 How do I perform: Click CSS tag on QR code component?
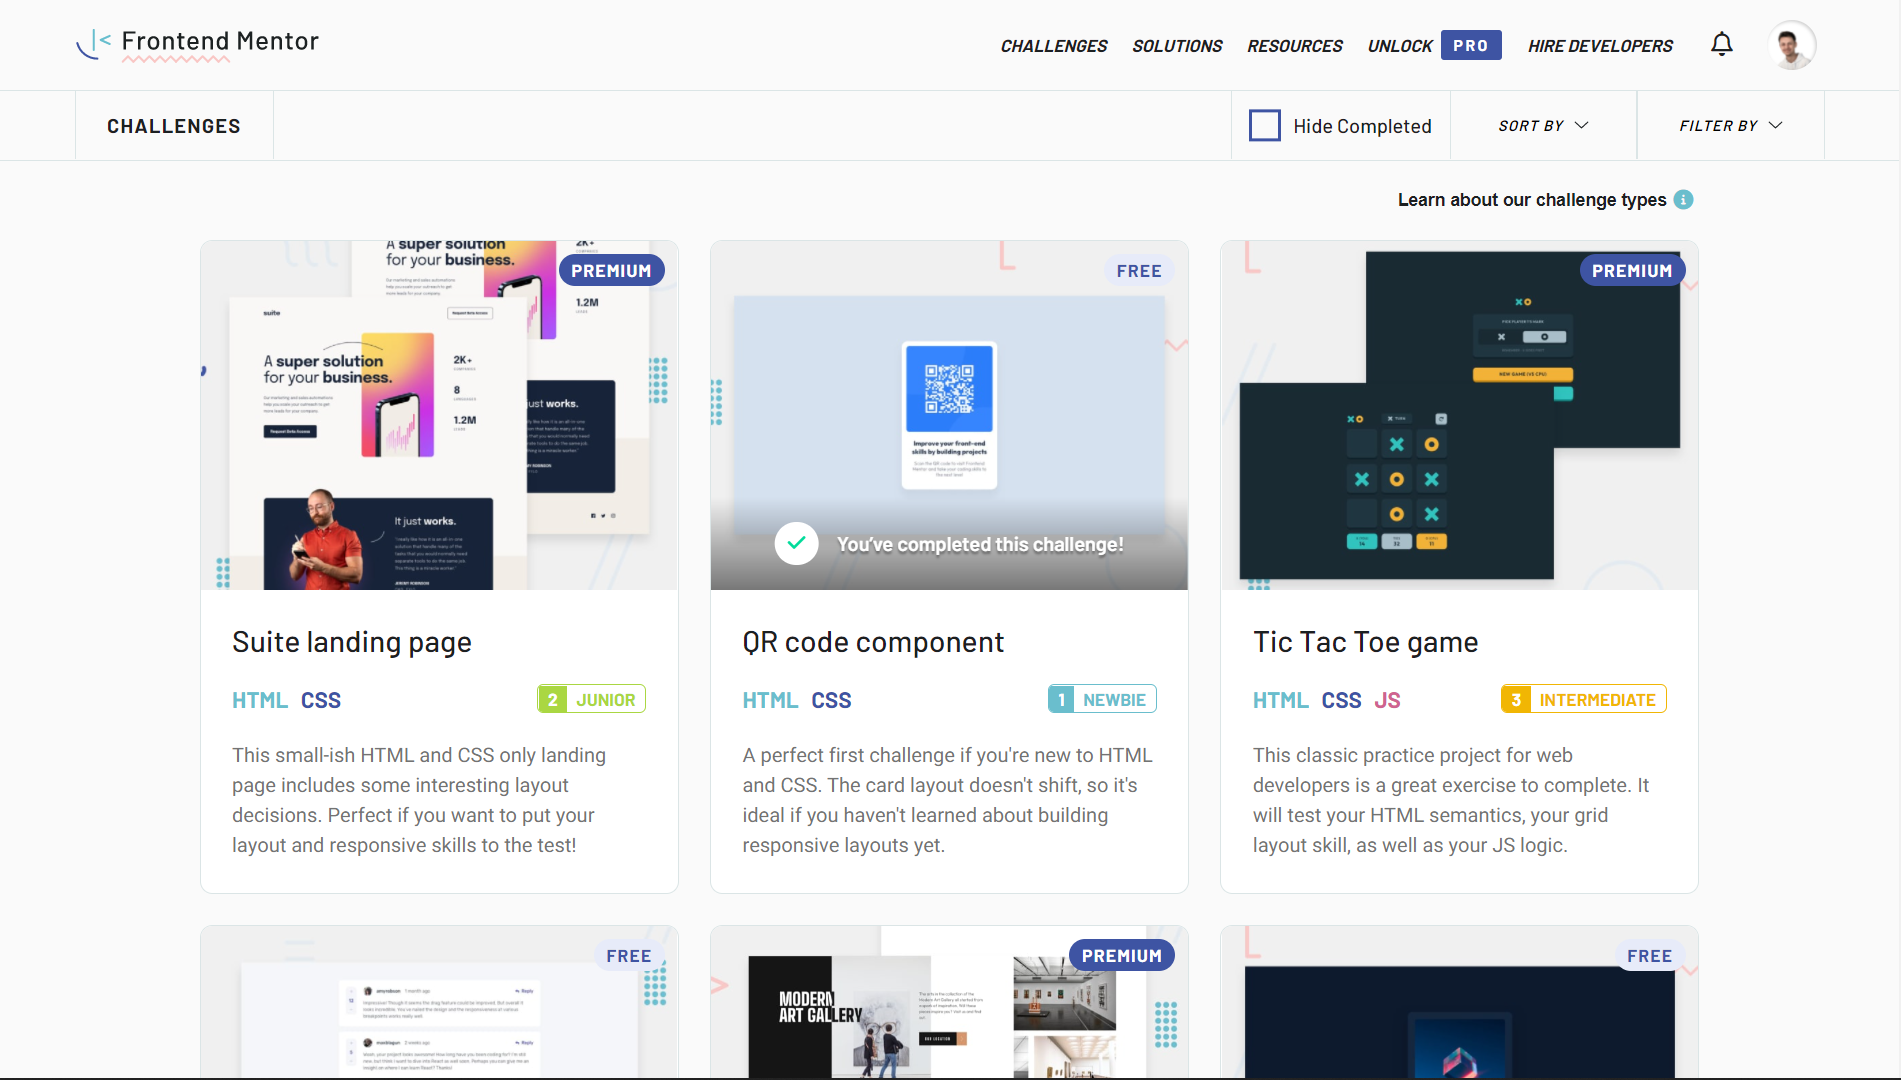click(x=831, y=700)
